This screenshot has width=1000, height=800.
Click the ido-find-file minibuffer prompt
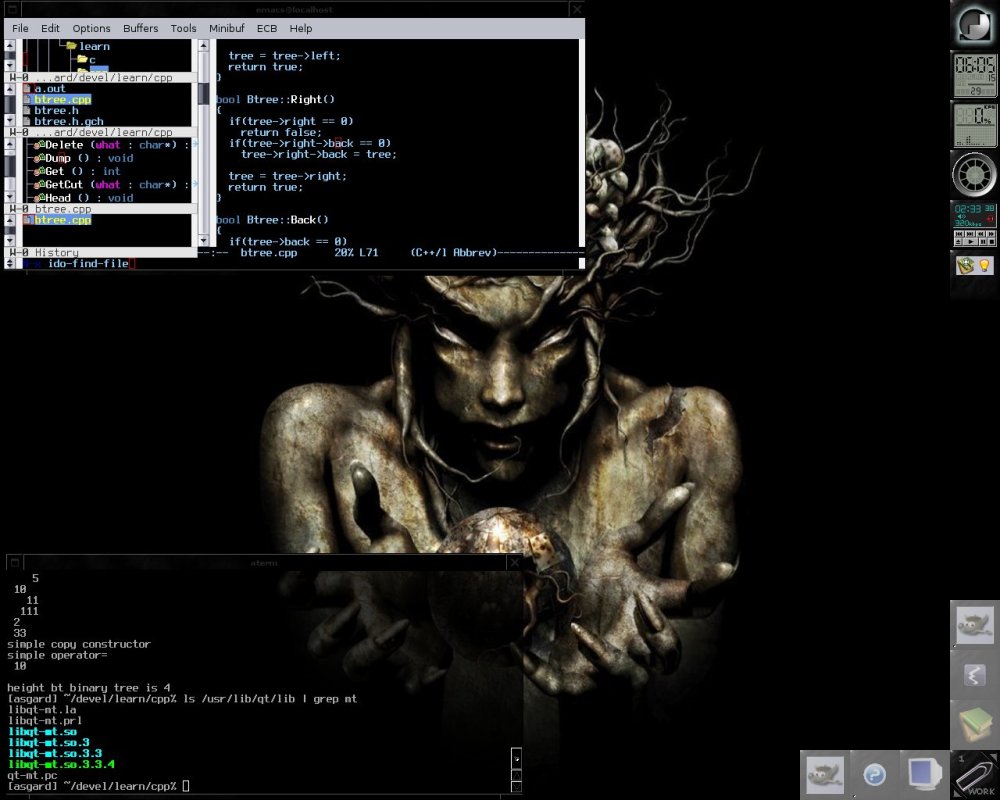coord(88,263)
